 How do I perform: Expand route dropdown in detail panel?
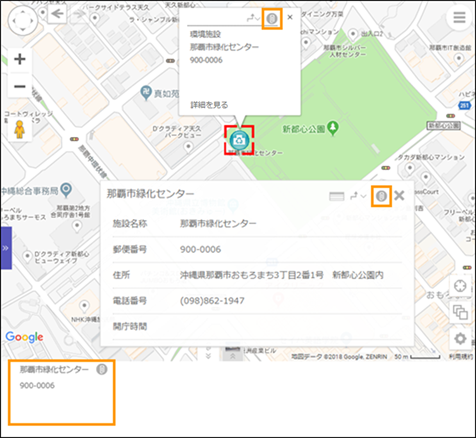358,196
